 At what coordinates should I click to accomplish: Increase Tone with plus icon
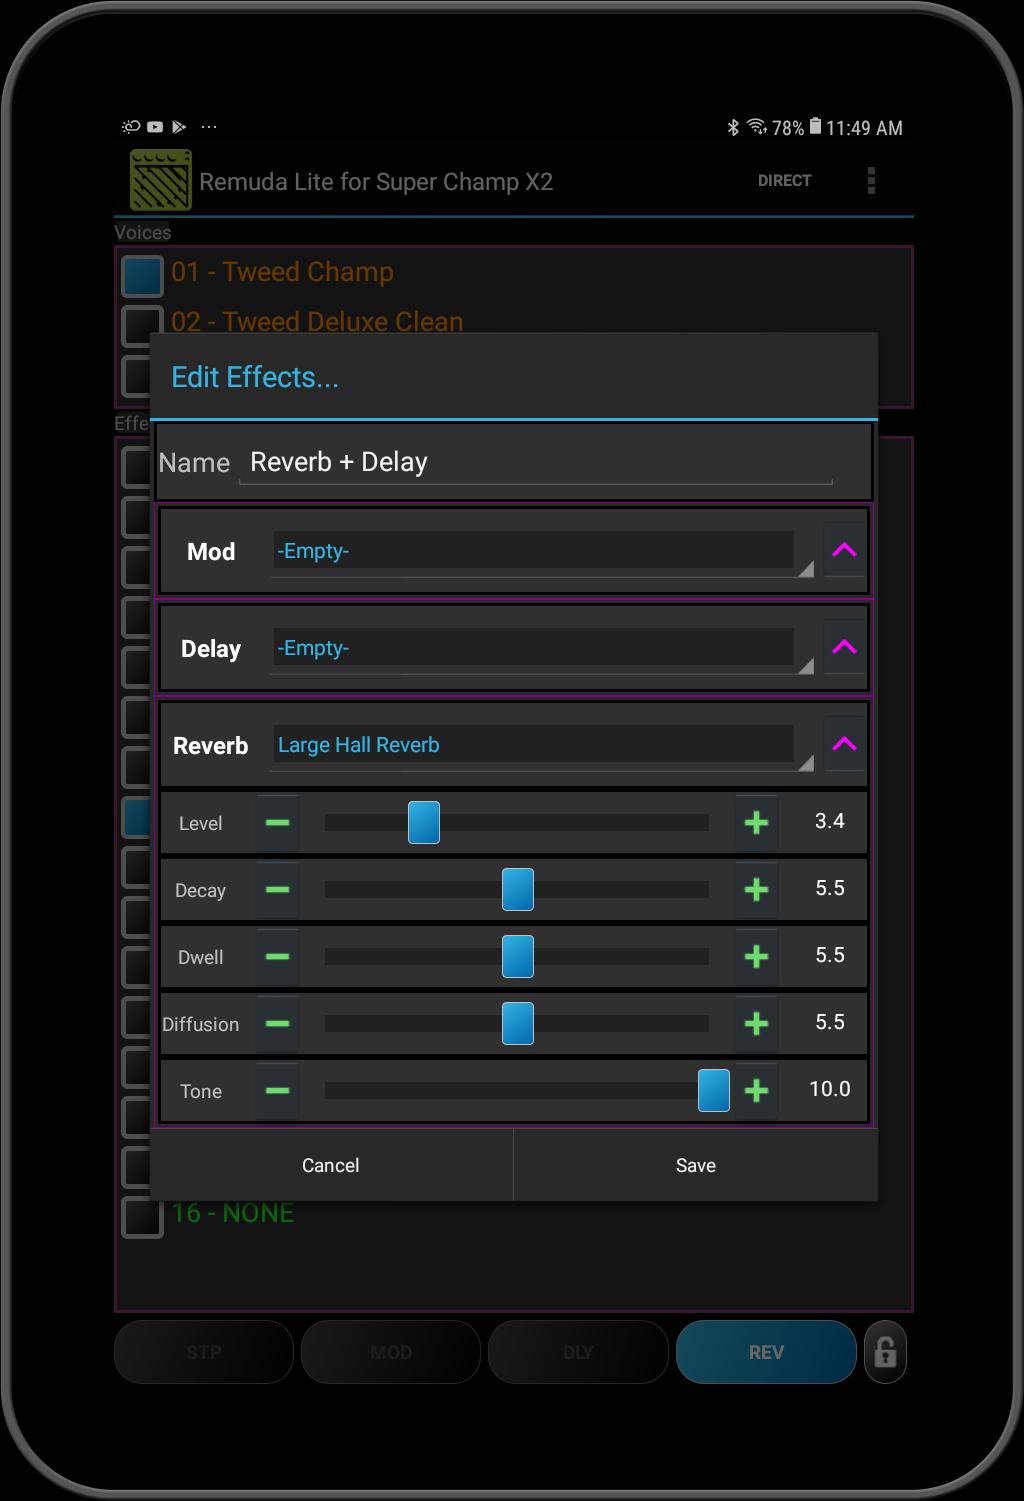pos(756,1091)
